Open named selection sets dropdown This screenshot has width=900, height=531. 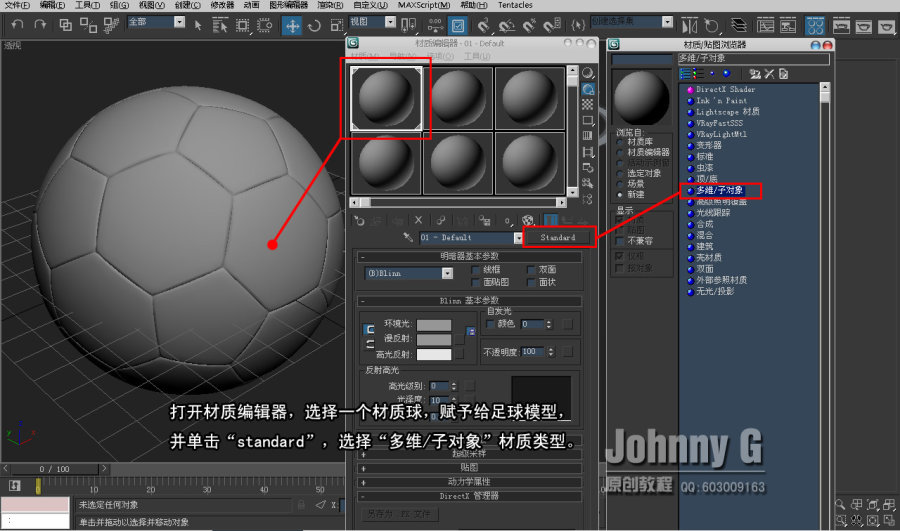[x=667, y=22]
